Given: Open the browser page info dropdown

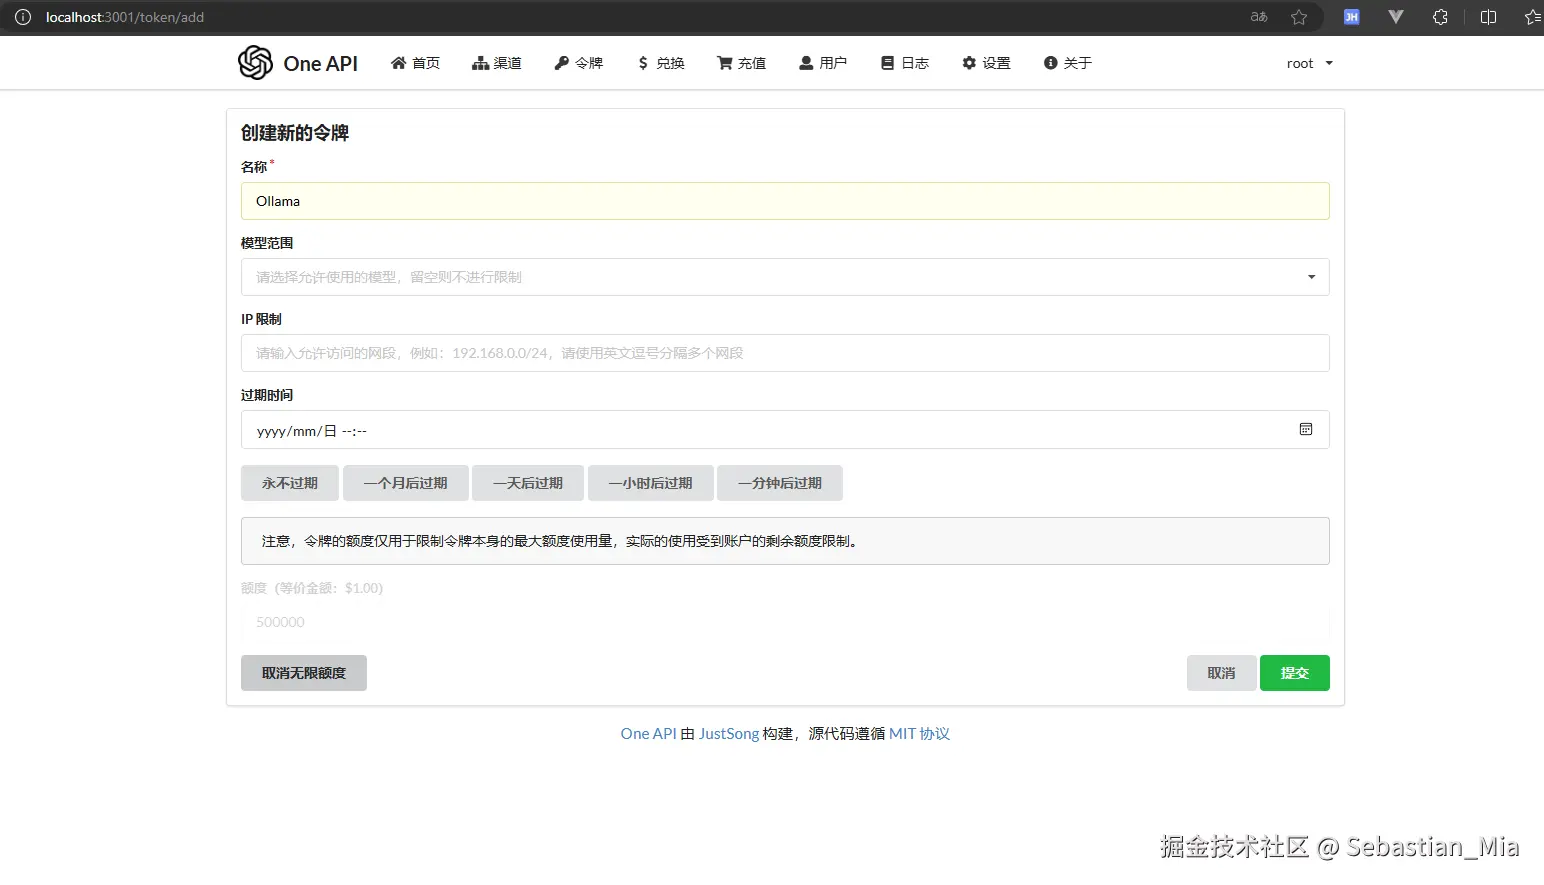Looking at the screenshot, I should tap(22, 16).
